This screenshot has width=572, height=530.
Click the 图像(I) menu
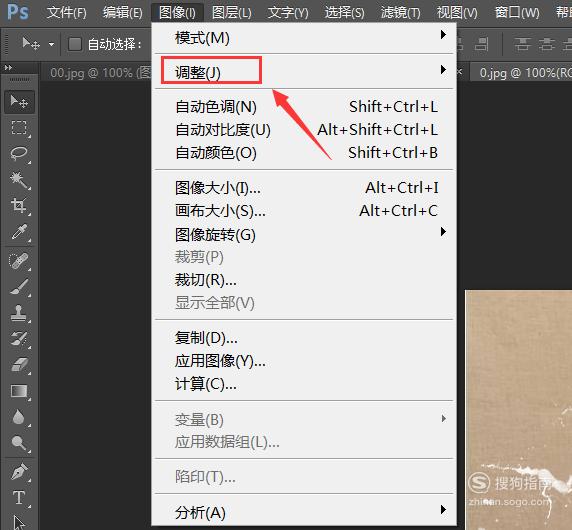click(177, 13)
